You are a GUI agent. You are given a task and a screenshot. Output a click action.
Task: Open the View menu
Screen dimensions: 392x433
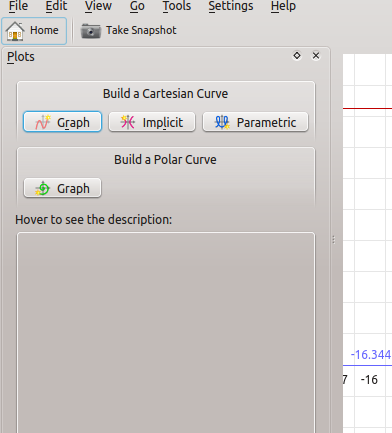(x=98, y=6)
